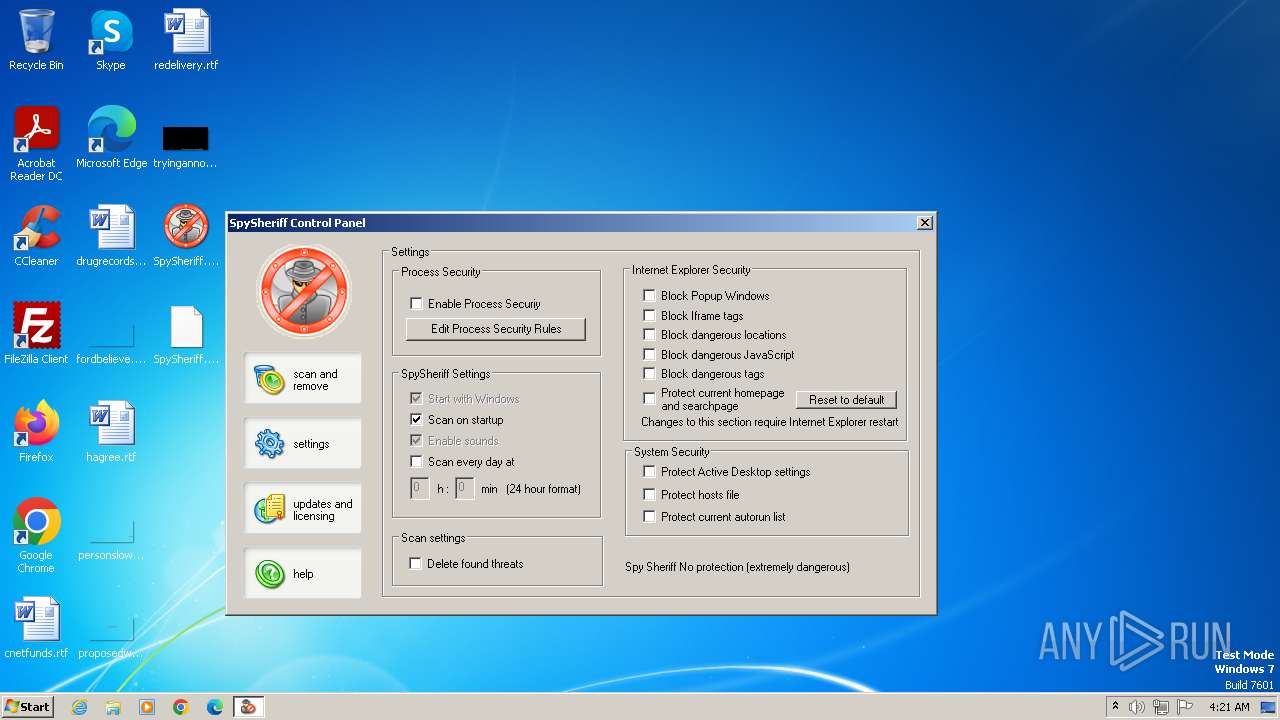Click the grayed Enable sounds checkbox
Image resolution: width=1280 pixels, height=720 pixels.
[x=417, y=441]
